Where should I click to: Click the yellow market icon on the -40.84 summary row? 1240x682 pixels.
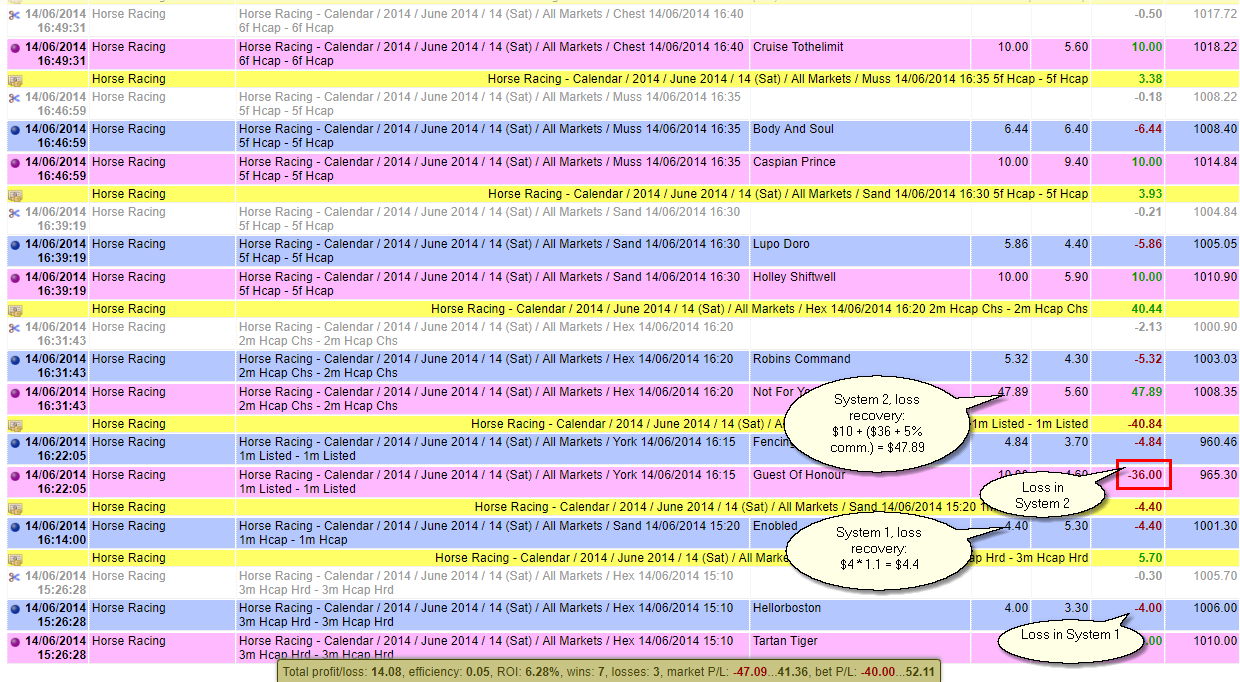tap(14, 425)
